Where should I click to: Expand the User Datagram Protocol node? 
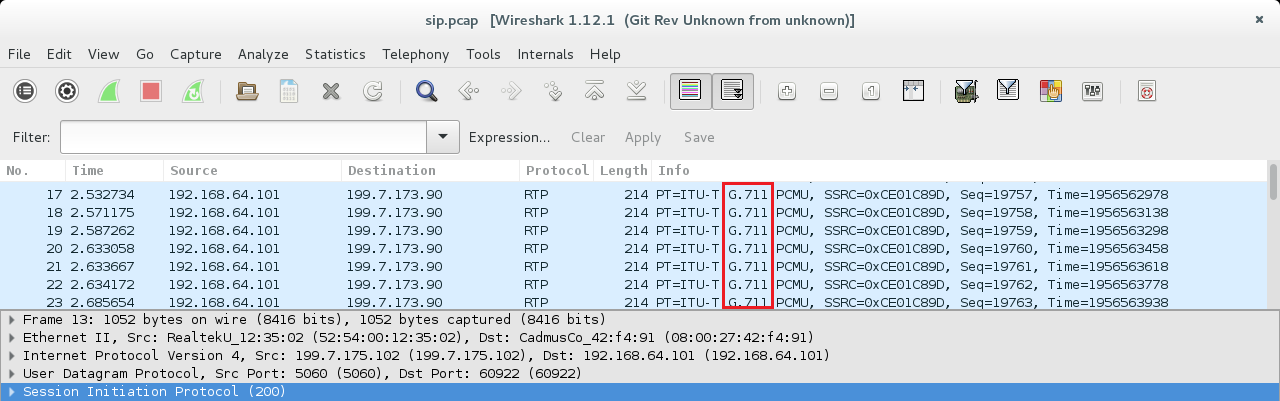coord(11,373)
